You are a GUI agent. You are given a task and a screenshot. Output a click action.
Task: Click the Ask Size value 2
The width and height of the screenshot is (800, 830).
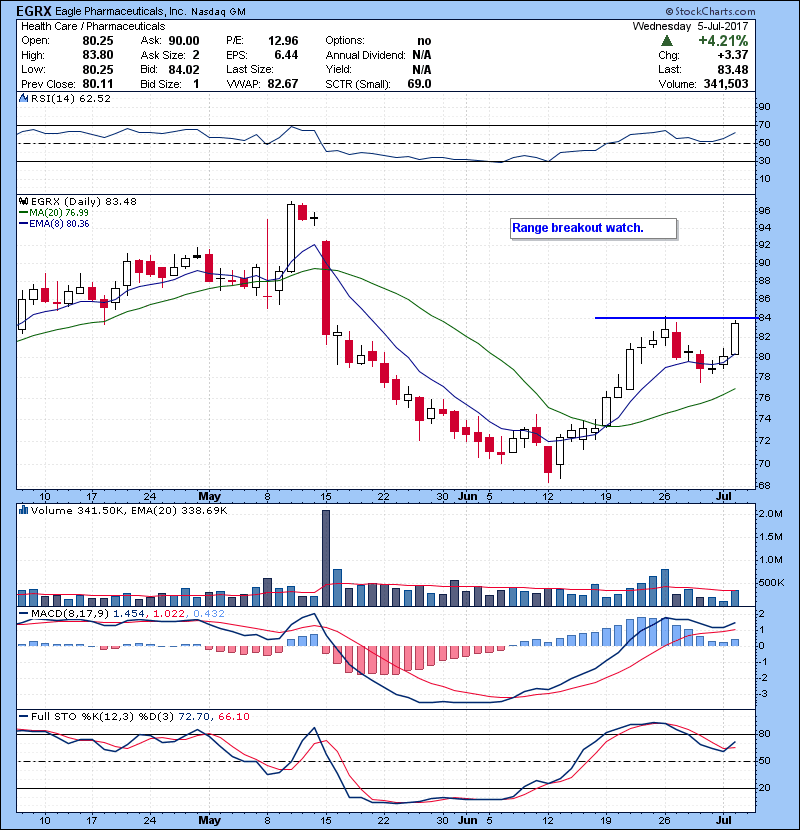[x=196, y=55]
